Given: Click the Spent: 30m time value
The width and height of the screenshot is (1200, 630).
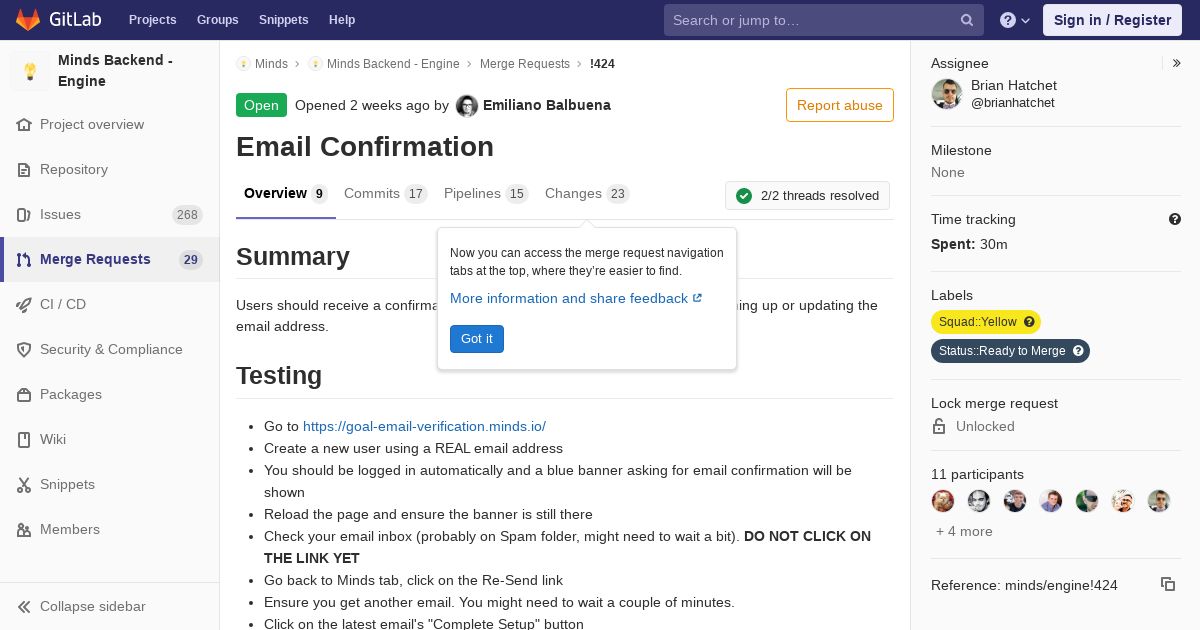Looking at the screenshot, I should click(969, 244).
